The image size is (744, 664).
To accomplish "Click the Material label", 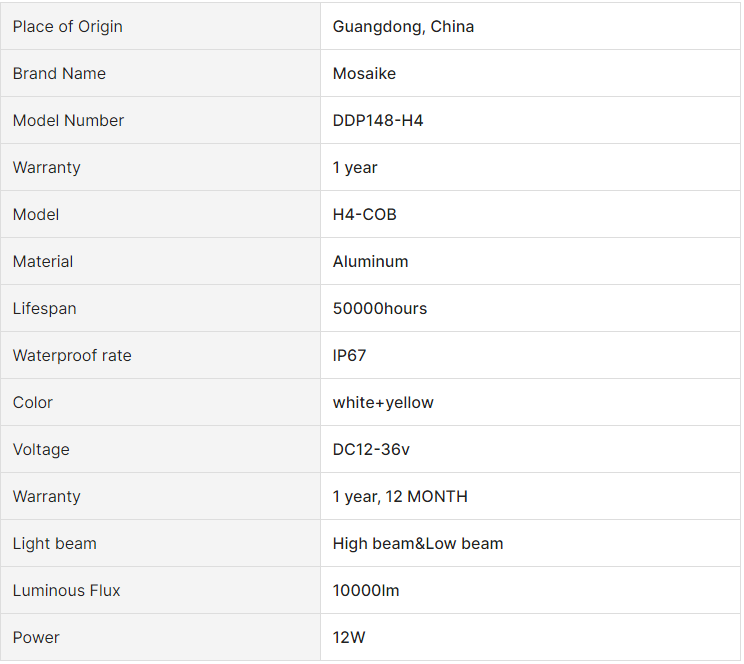I will point(43,262).
